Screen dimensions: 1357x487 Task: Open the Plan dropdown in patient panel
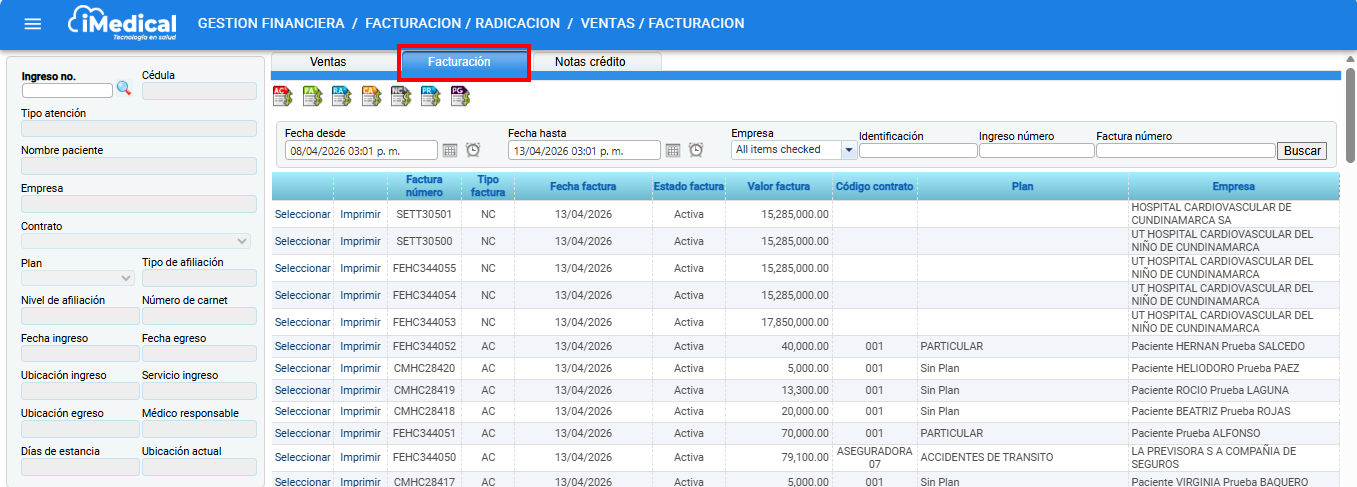126,278
